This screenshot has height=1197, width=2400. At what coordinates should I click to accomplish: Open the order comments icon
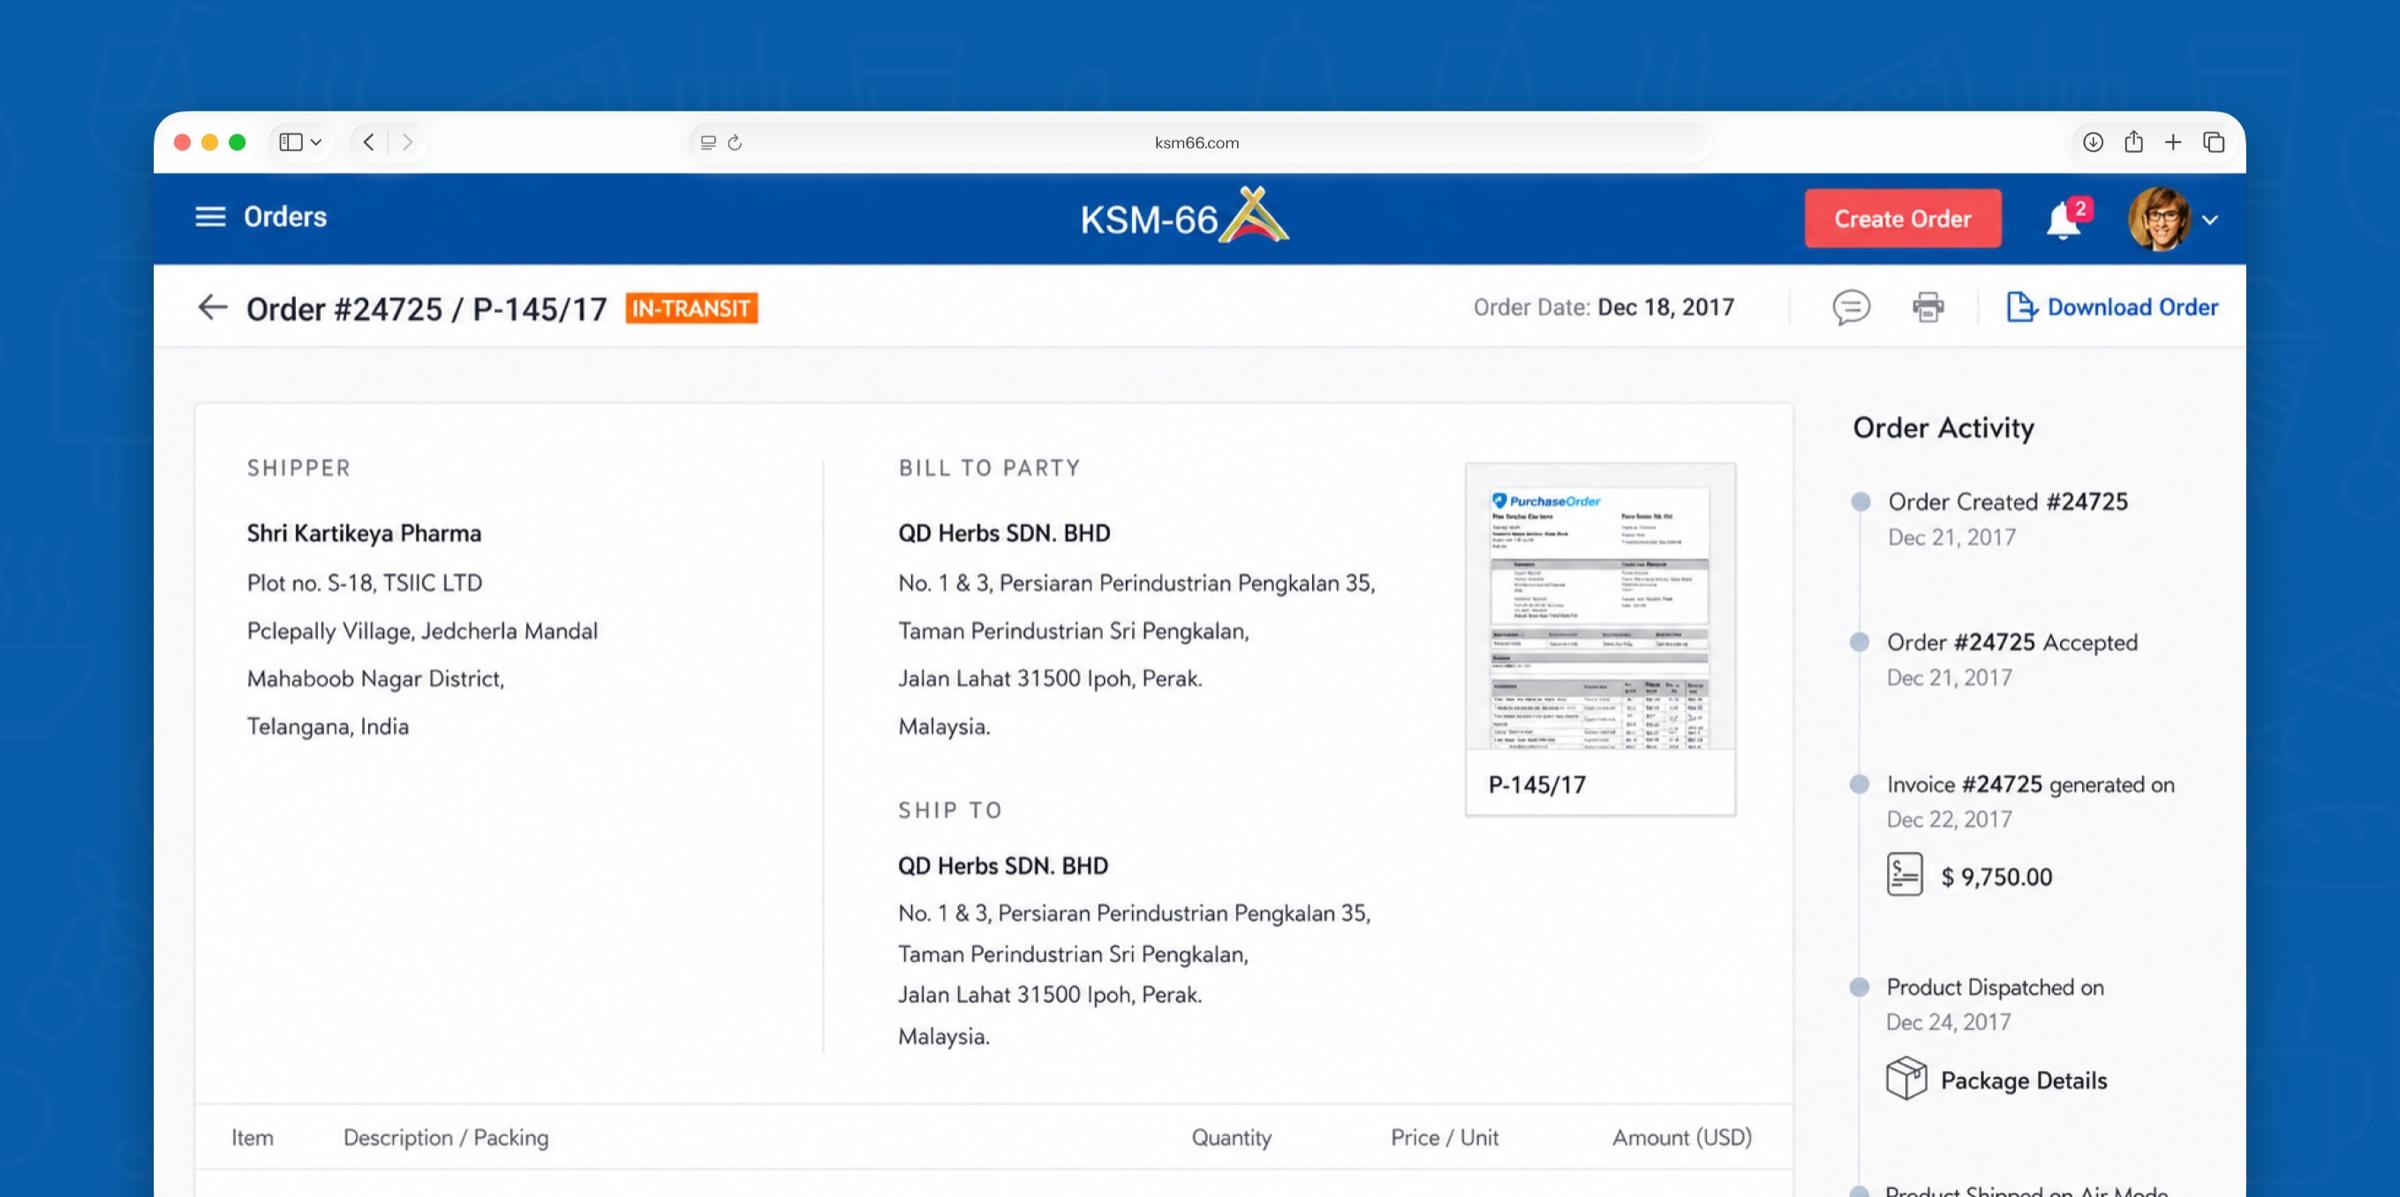pos(1851,307)
